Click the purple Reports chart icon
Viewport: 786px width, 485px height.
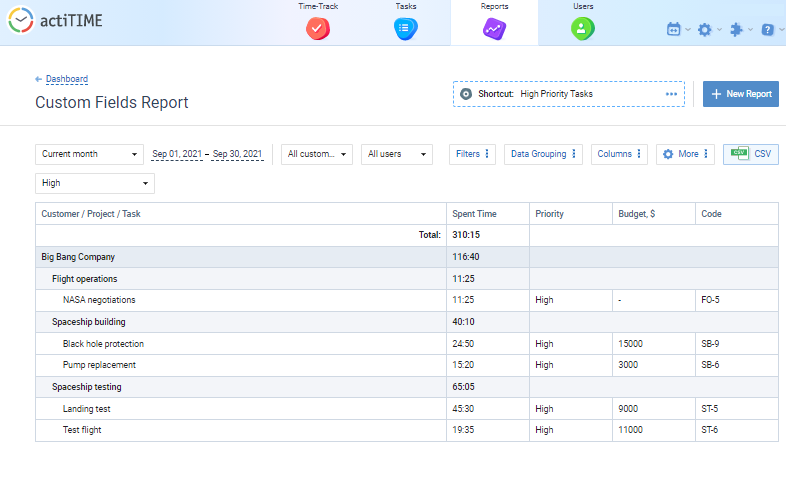[494, 29]
